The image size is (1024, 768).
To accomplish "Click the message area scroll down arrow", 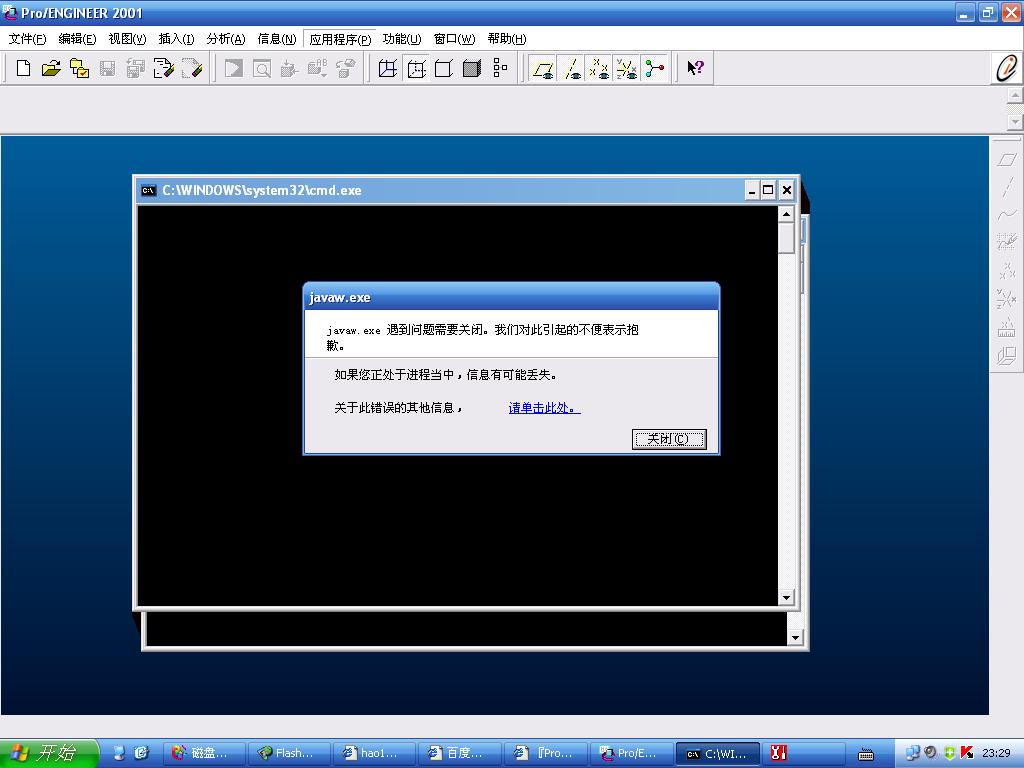I will click(1014, 121).
